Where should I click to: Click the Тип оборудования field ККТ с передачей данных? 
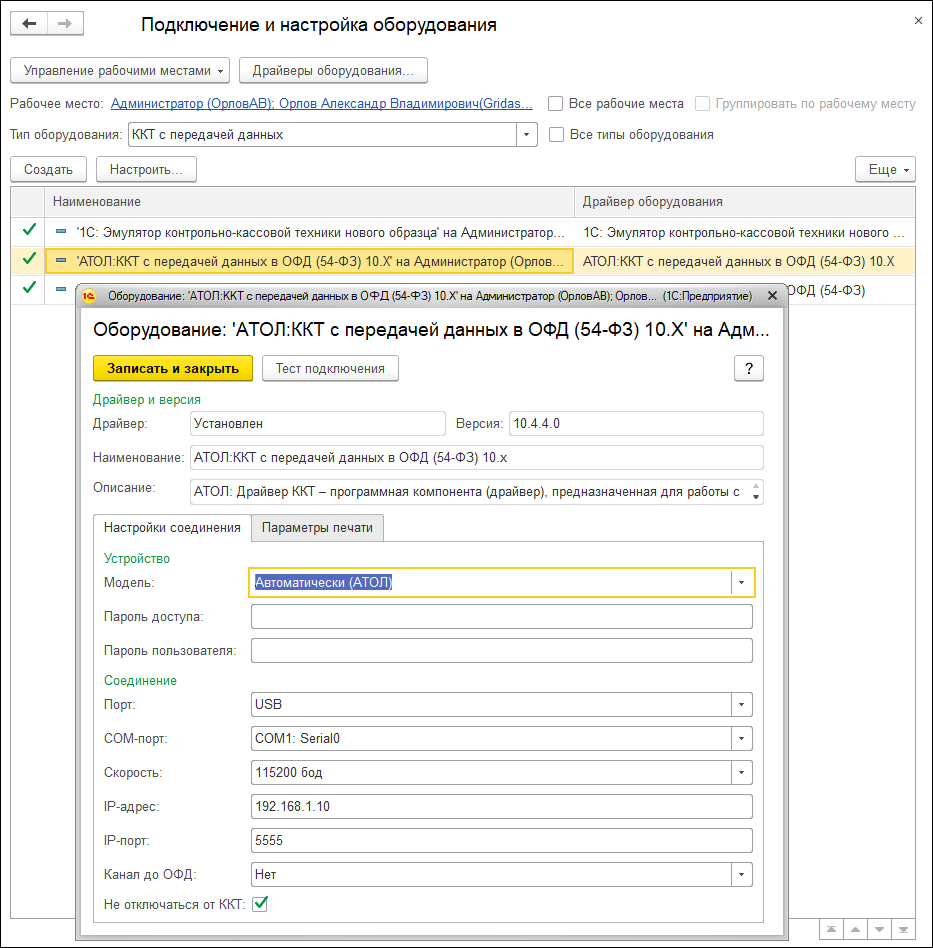[322, 134]
